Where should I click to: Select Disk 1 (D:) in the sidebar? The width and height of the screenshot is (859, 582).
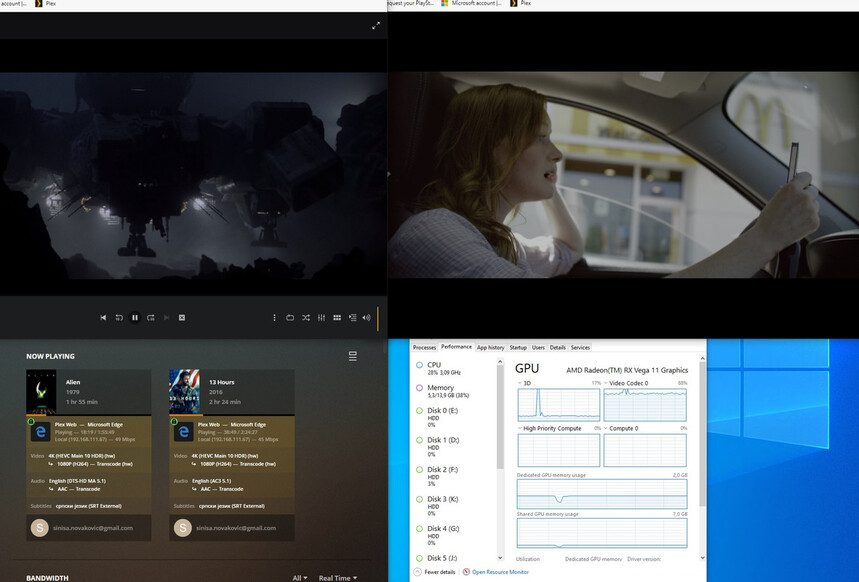tap(455, 447)
